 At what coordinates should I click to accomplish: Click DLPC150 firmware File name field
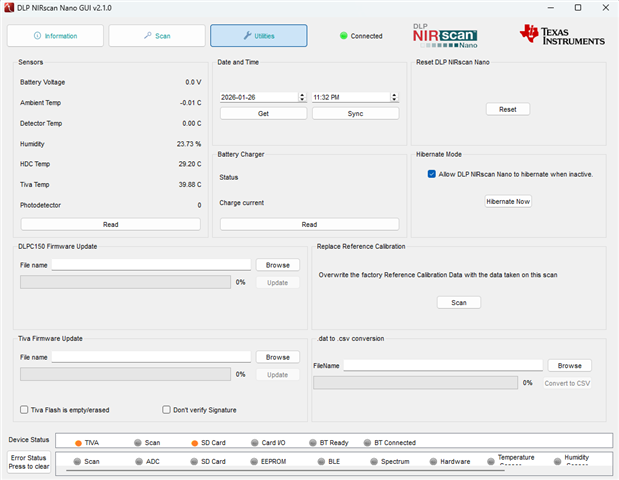151,265
